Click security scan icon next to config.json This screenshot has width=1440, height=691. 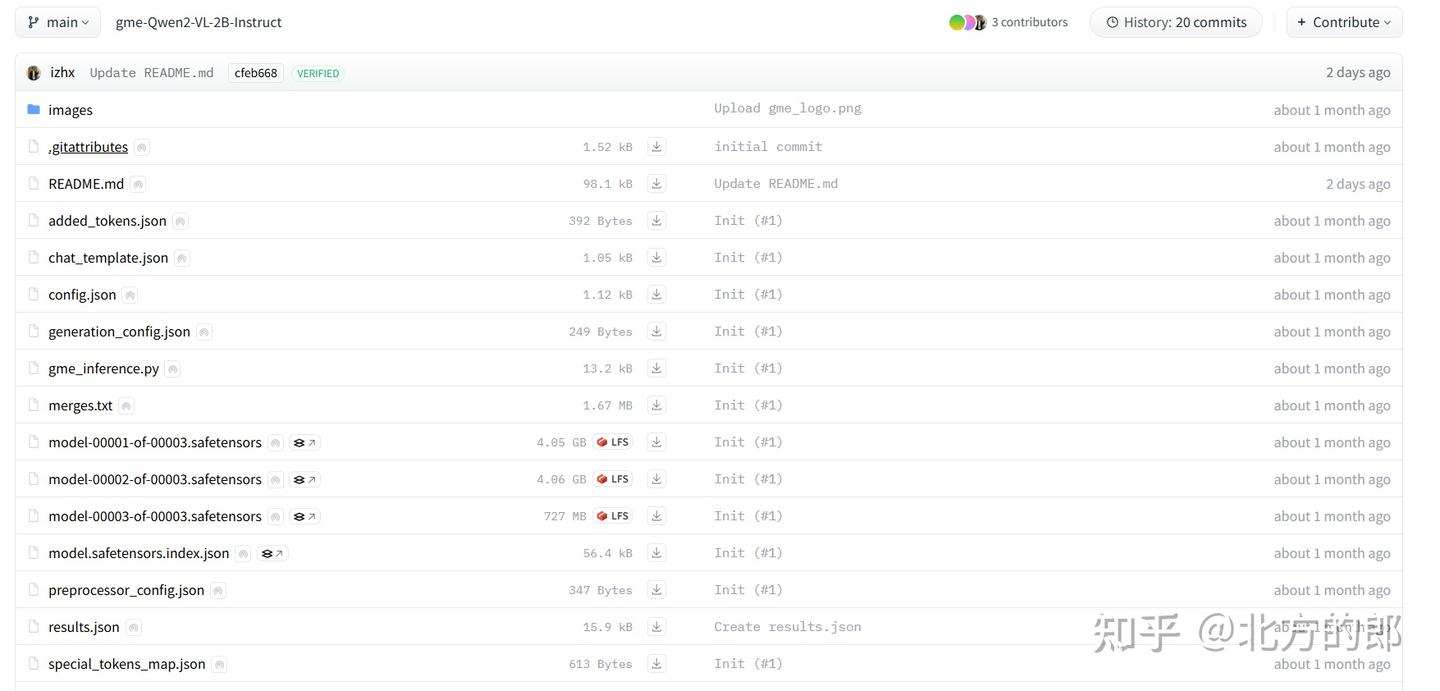(x=130, y=295)
